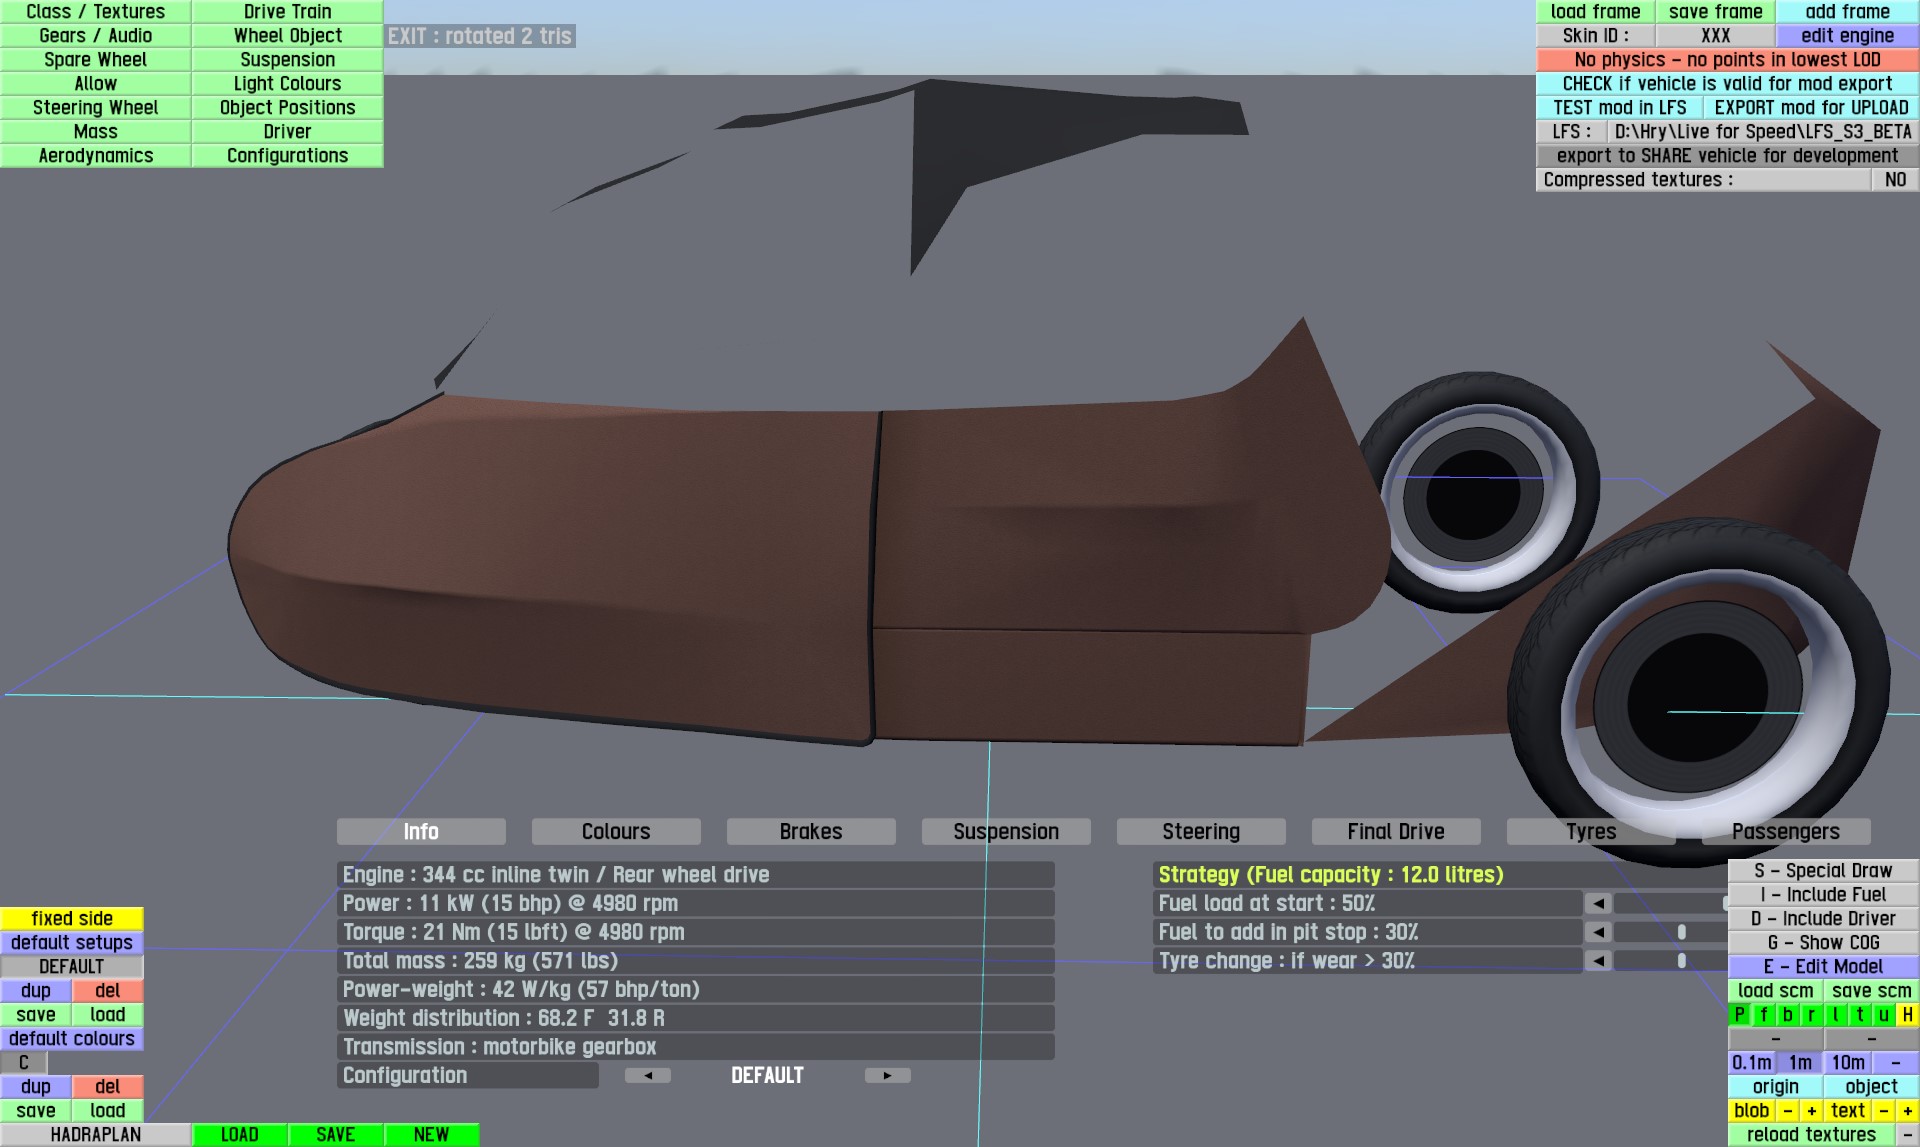Click EXPORT mod for UPLOAD

pos(1810,108)
